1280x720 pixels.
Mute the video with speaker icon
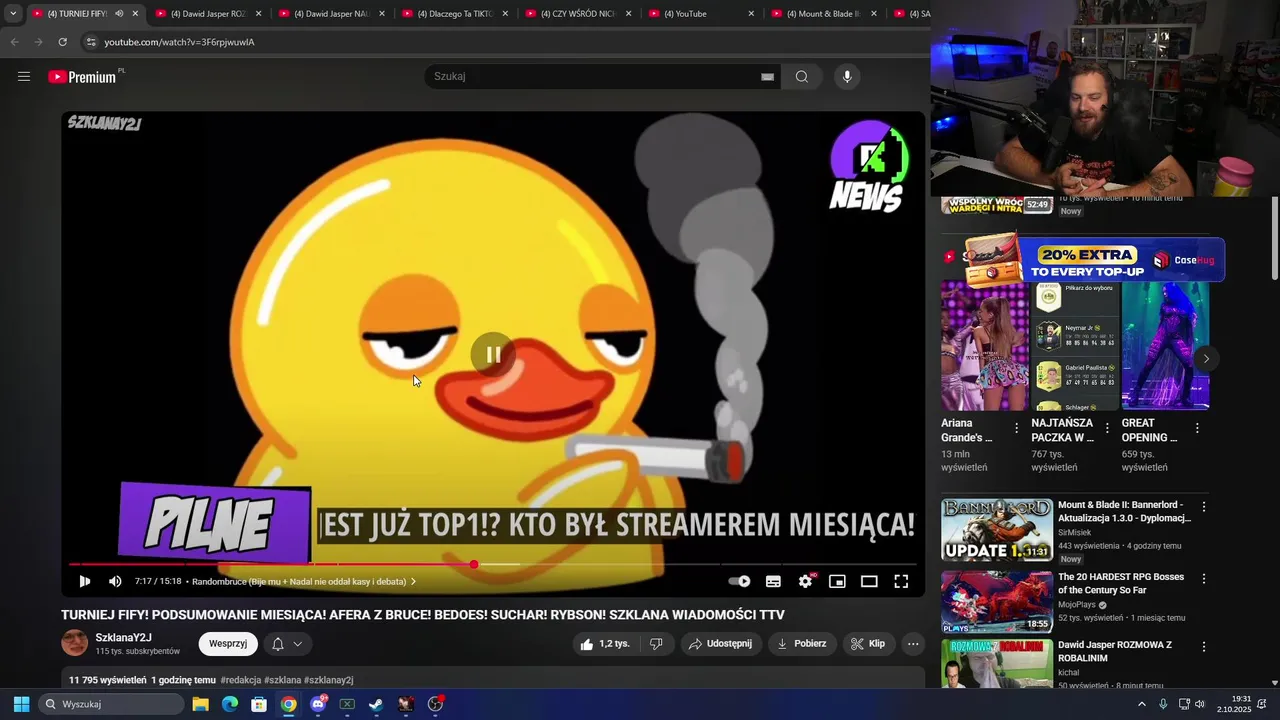point(115,581)
